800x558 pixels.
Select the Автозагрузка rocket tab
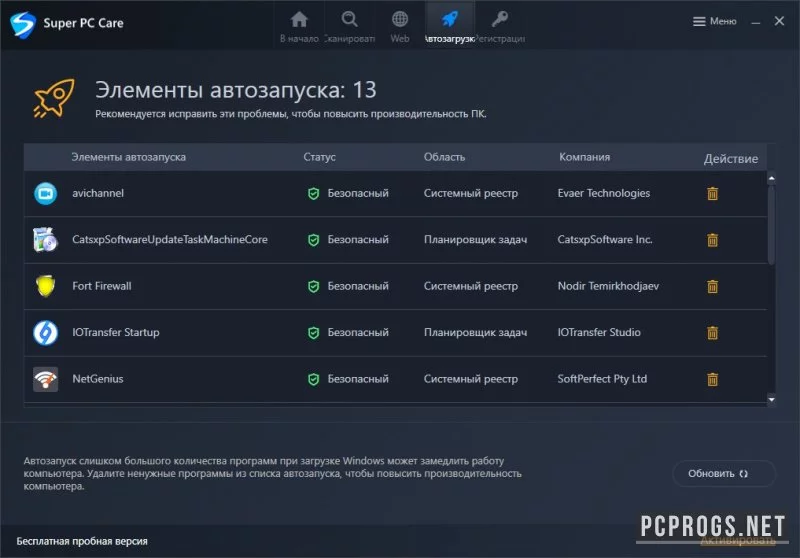pyautogui.click(x=449, y=26)
